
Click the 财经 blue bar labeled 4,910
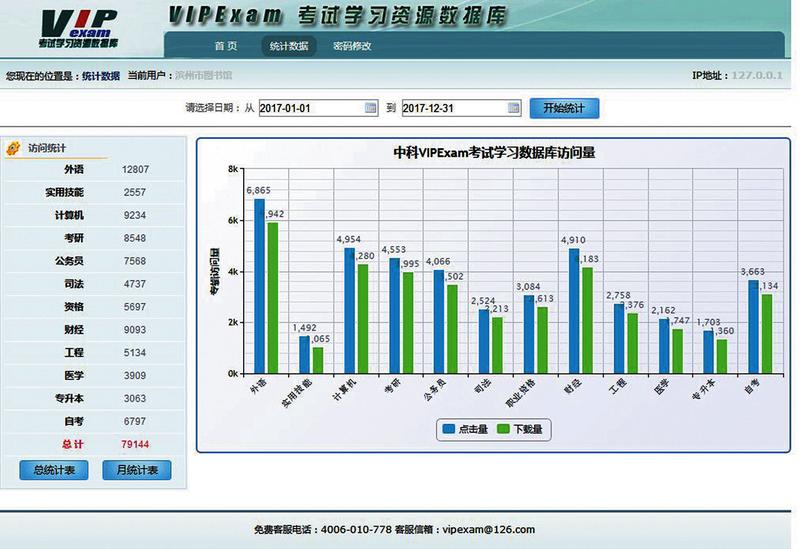pyautogui.click(x=574, y=311)
